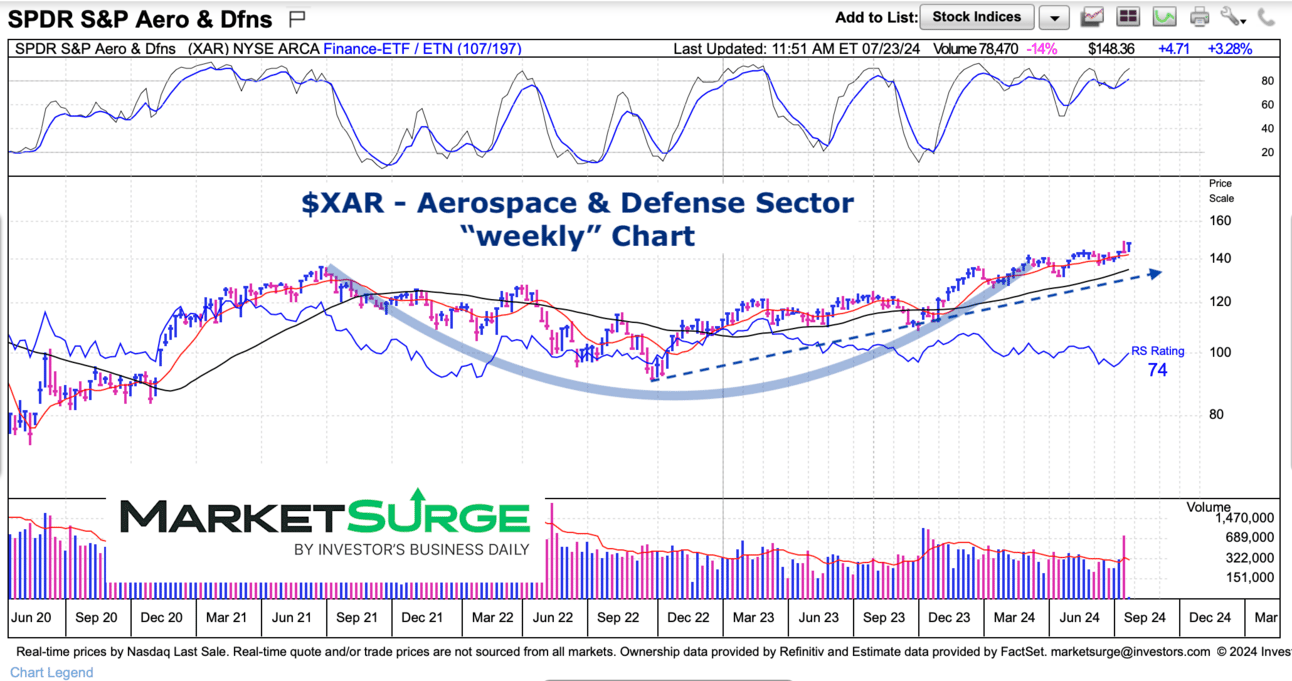Click the 689,000 volume scale label
1292x681 pixels.
(1249, 538)
